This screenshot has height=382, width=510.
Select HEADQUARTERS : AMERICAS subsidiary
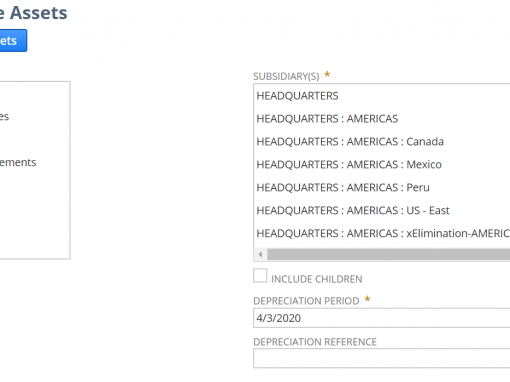click(x=382, y=119)
